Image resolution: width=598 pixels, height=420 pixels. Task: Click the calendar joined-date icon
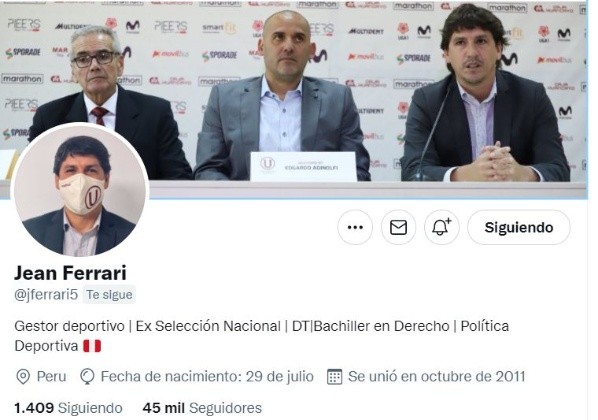(x=334, y=377)
